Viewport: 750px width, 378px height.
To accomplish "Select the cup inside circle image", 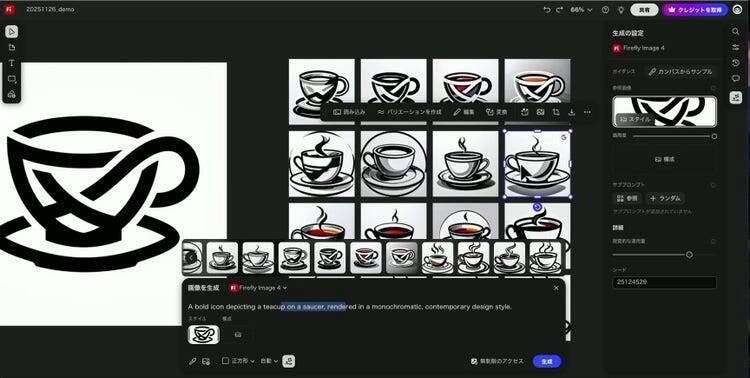I will tap(393, 164).
